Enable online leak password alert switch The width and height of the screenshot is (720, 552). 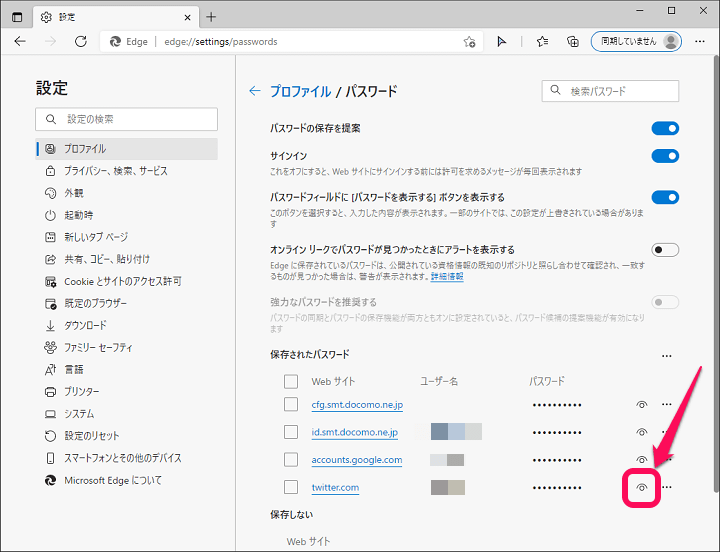tap(665, 250)
